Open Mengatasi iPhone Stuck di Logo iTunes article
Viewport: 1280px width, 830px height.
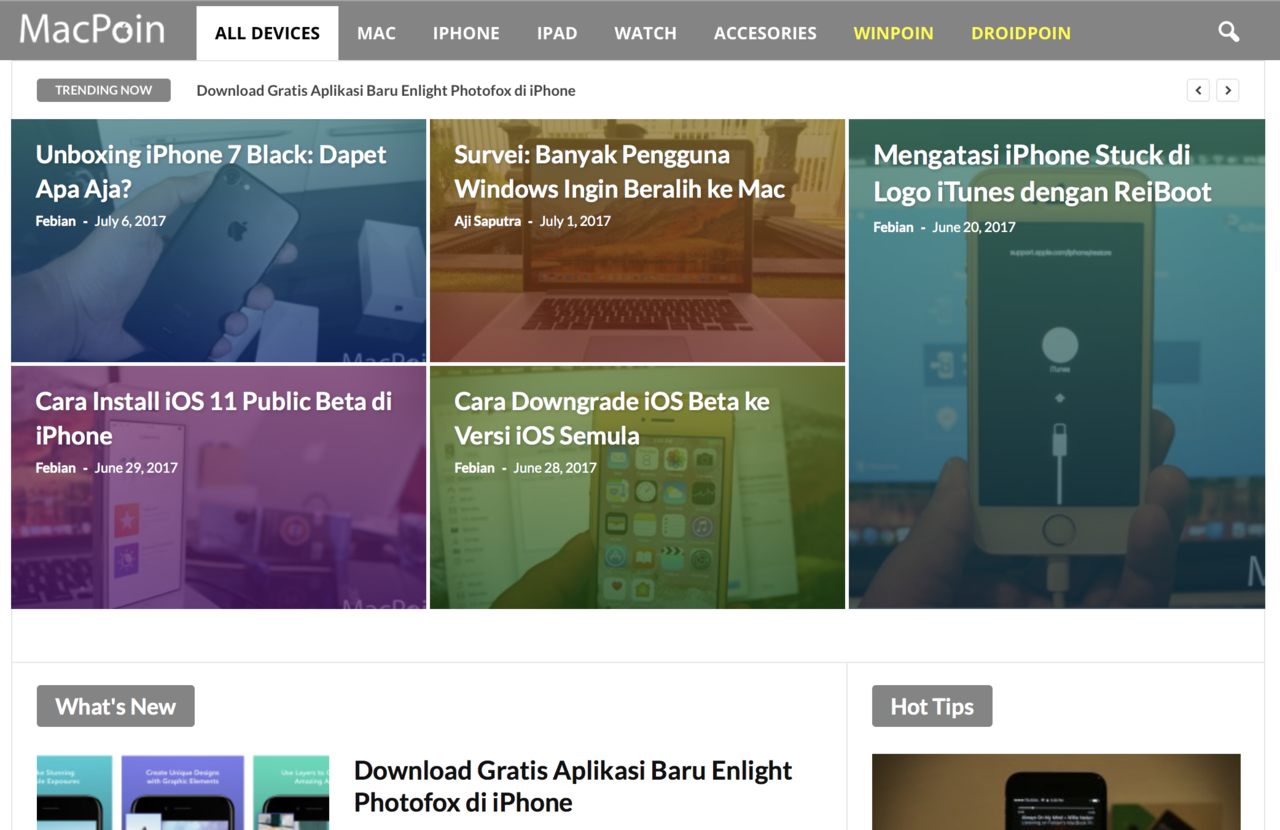(1042, 173)
